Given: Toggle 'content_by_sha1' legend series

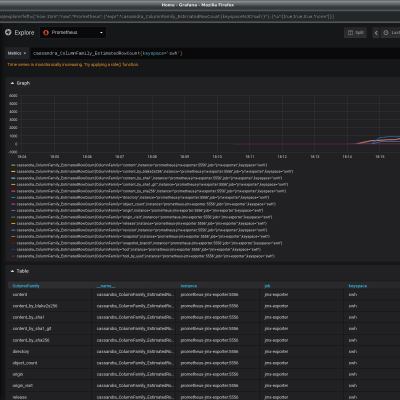Looking at the screenshot, I should pyautogui.click(x=149, y=178).
